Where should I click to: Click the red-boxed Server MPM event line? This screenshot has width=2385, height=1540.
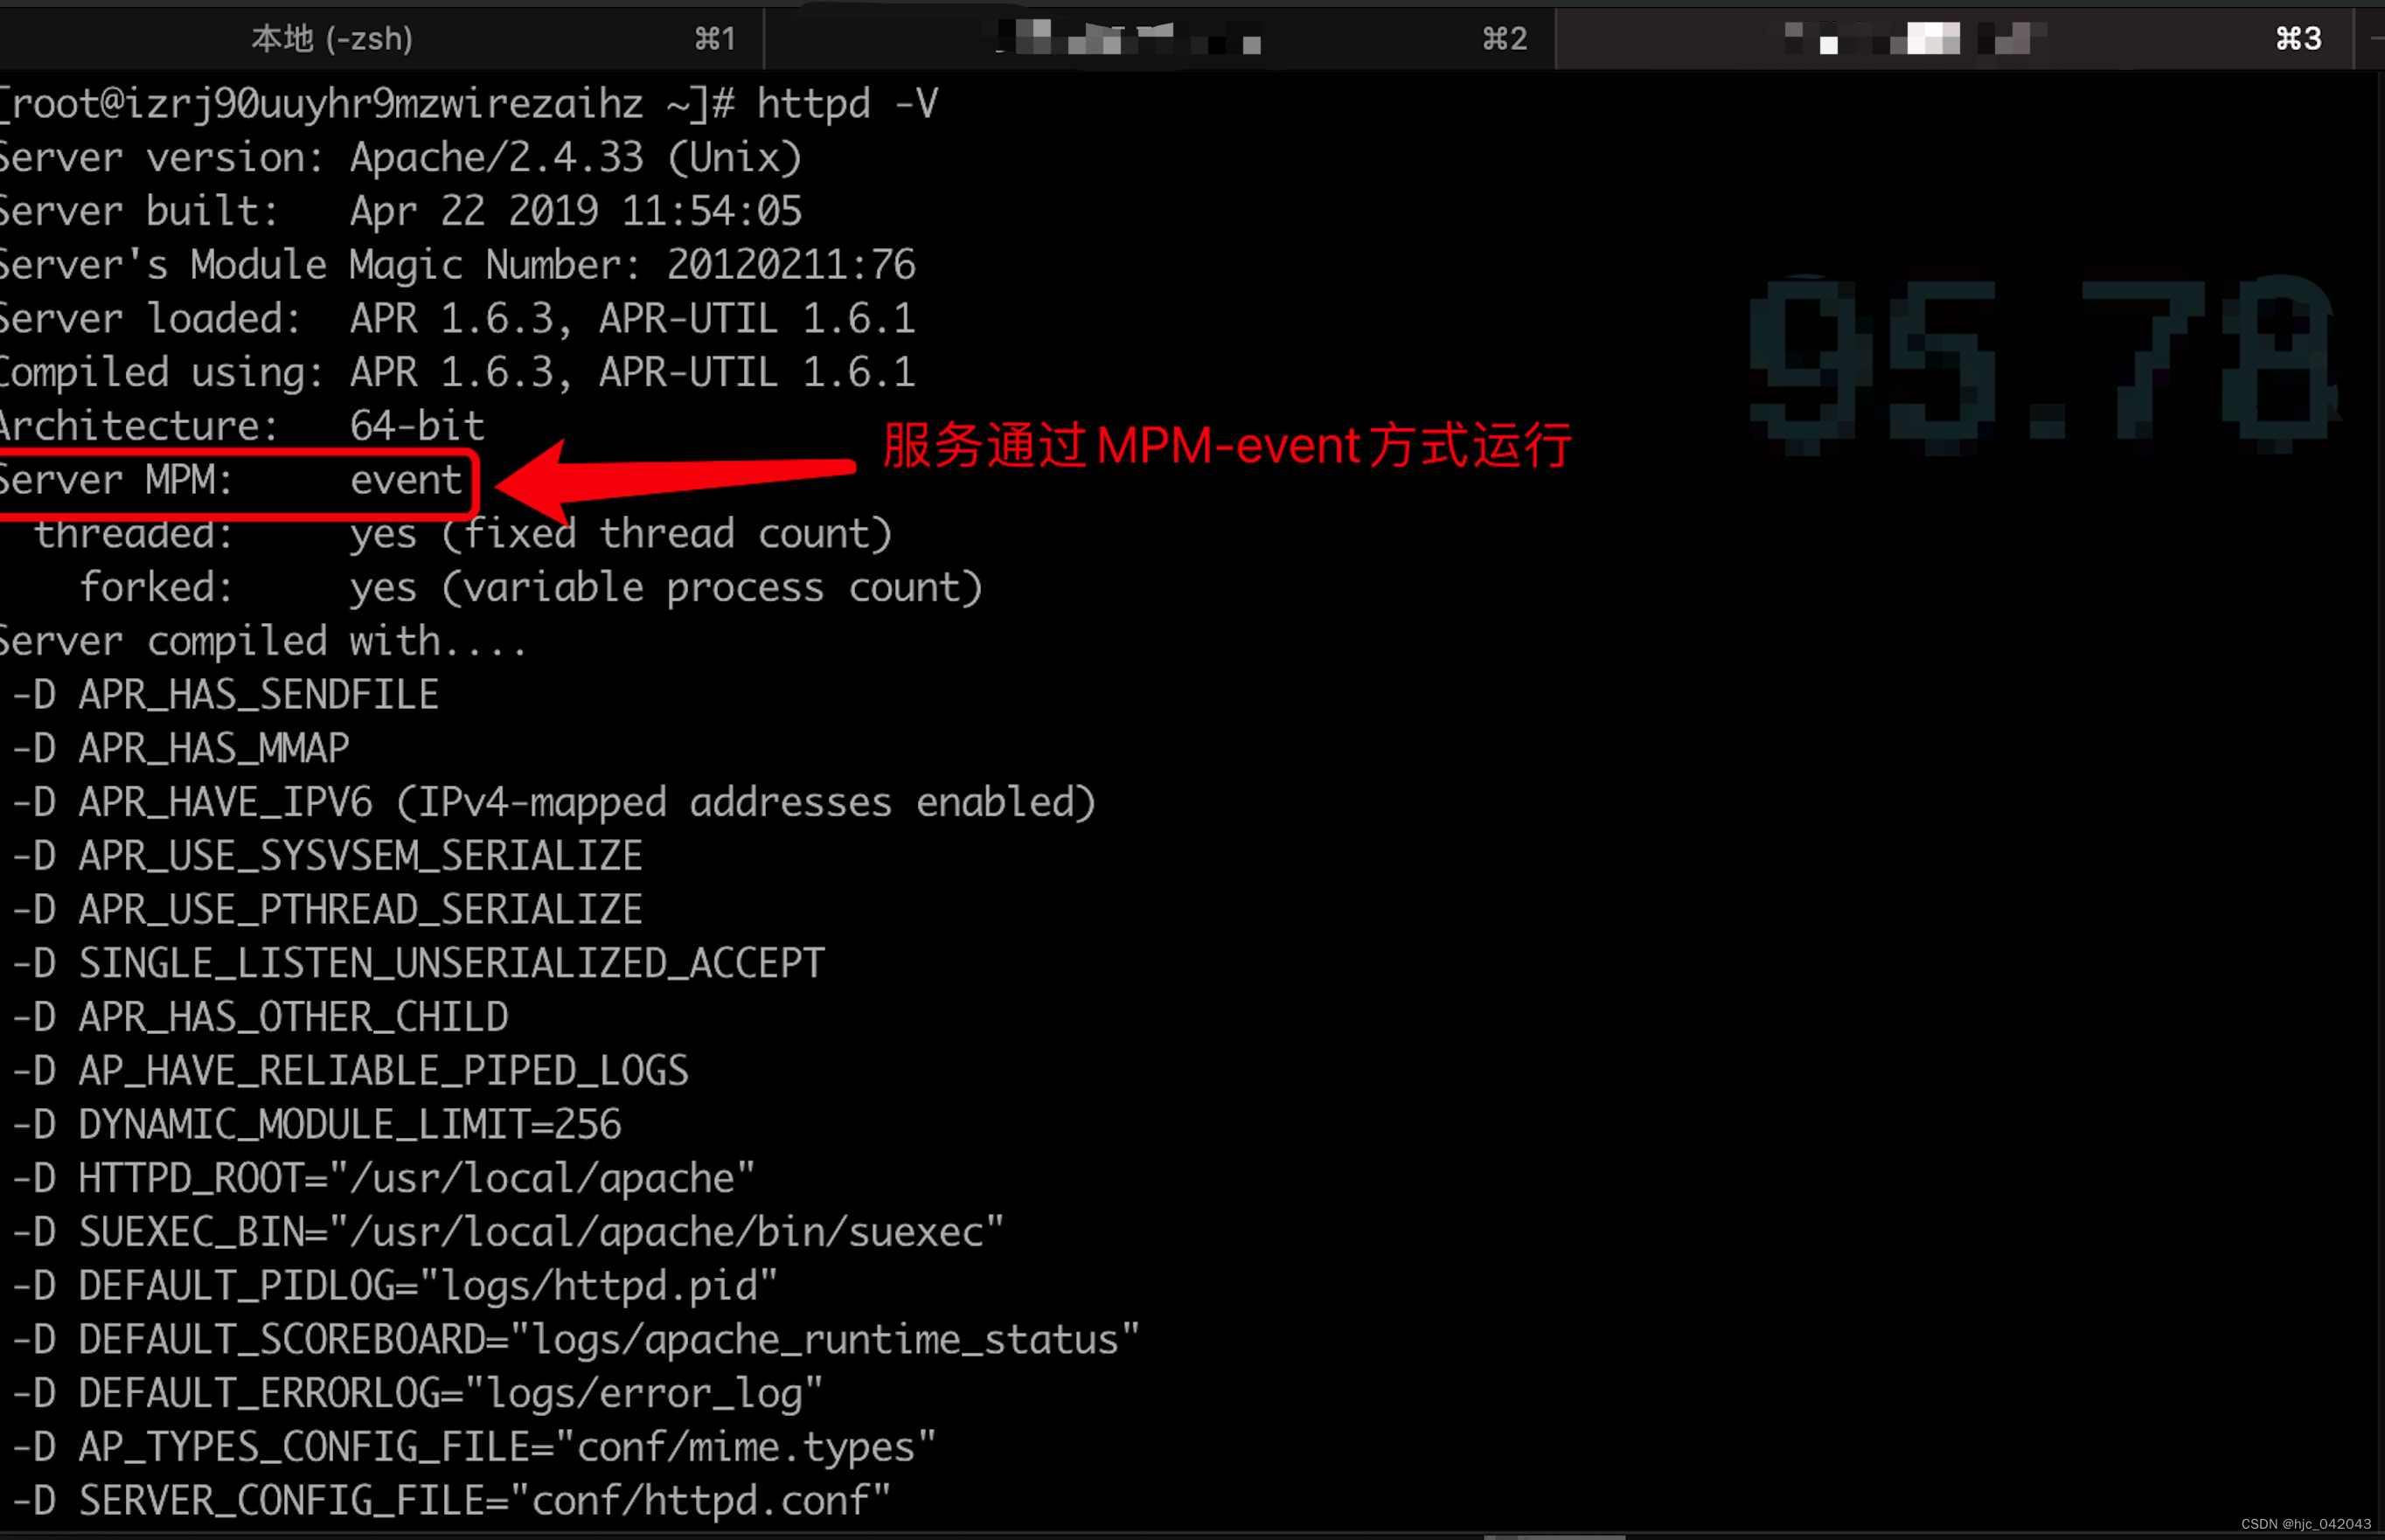coord(232,481)
